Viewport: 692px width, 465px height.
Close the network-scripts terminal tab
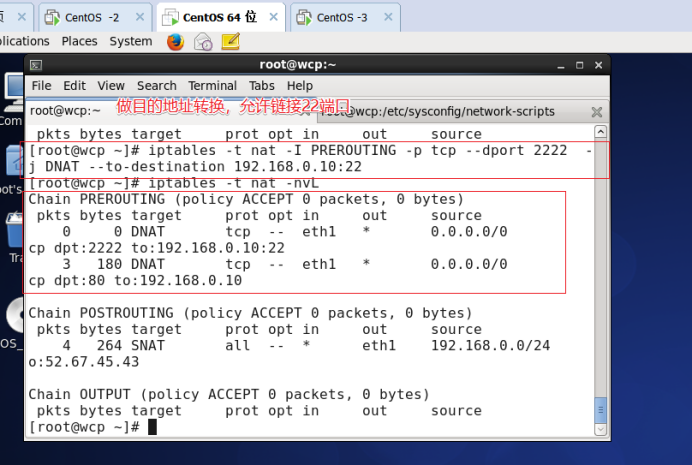(597, 112)
